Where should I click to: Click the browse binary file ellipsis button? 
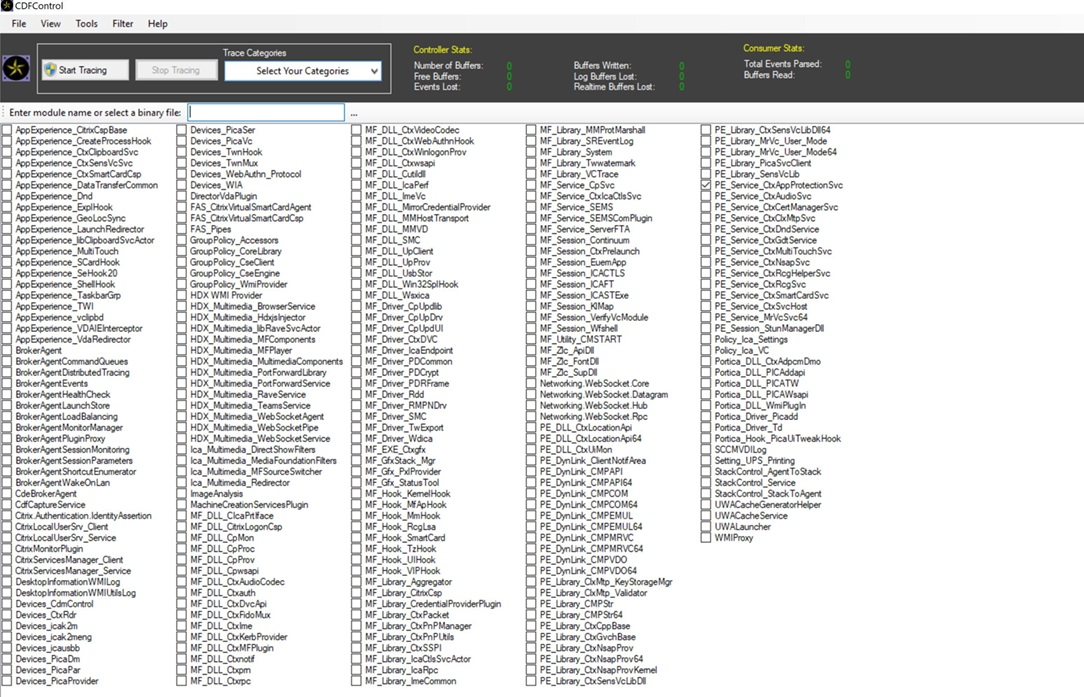354,113
